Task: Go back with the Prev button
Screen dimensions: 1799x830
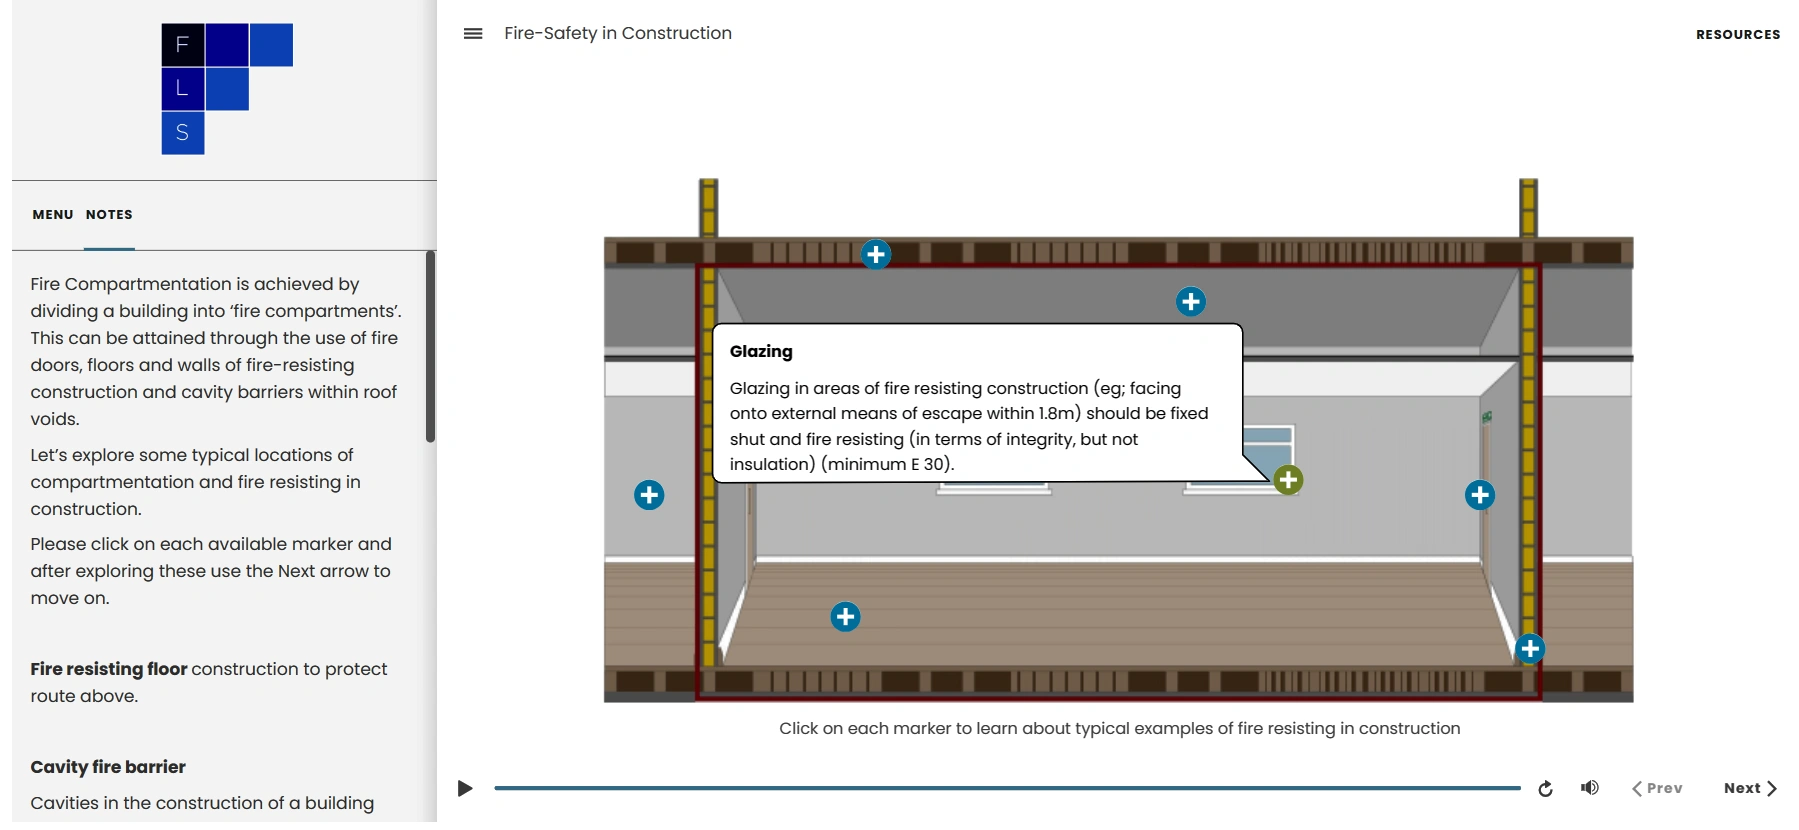Action: pyautogui.click(x=1657, y=788)
